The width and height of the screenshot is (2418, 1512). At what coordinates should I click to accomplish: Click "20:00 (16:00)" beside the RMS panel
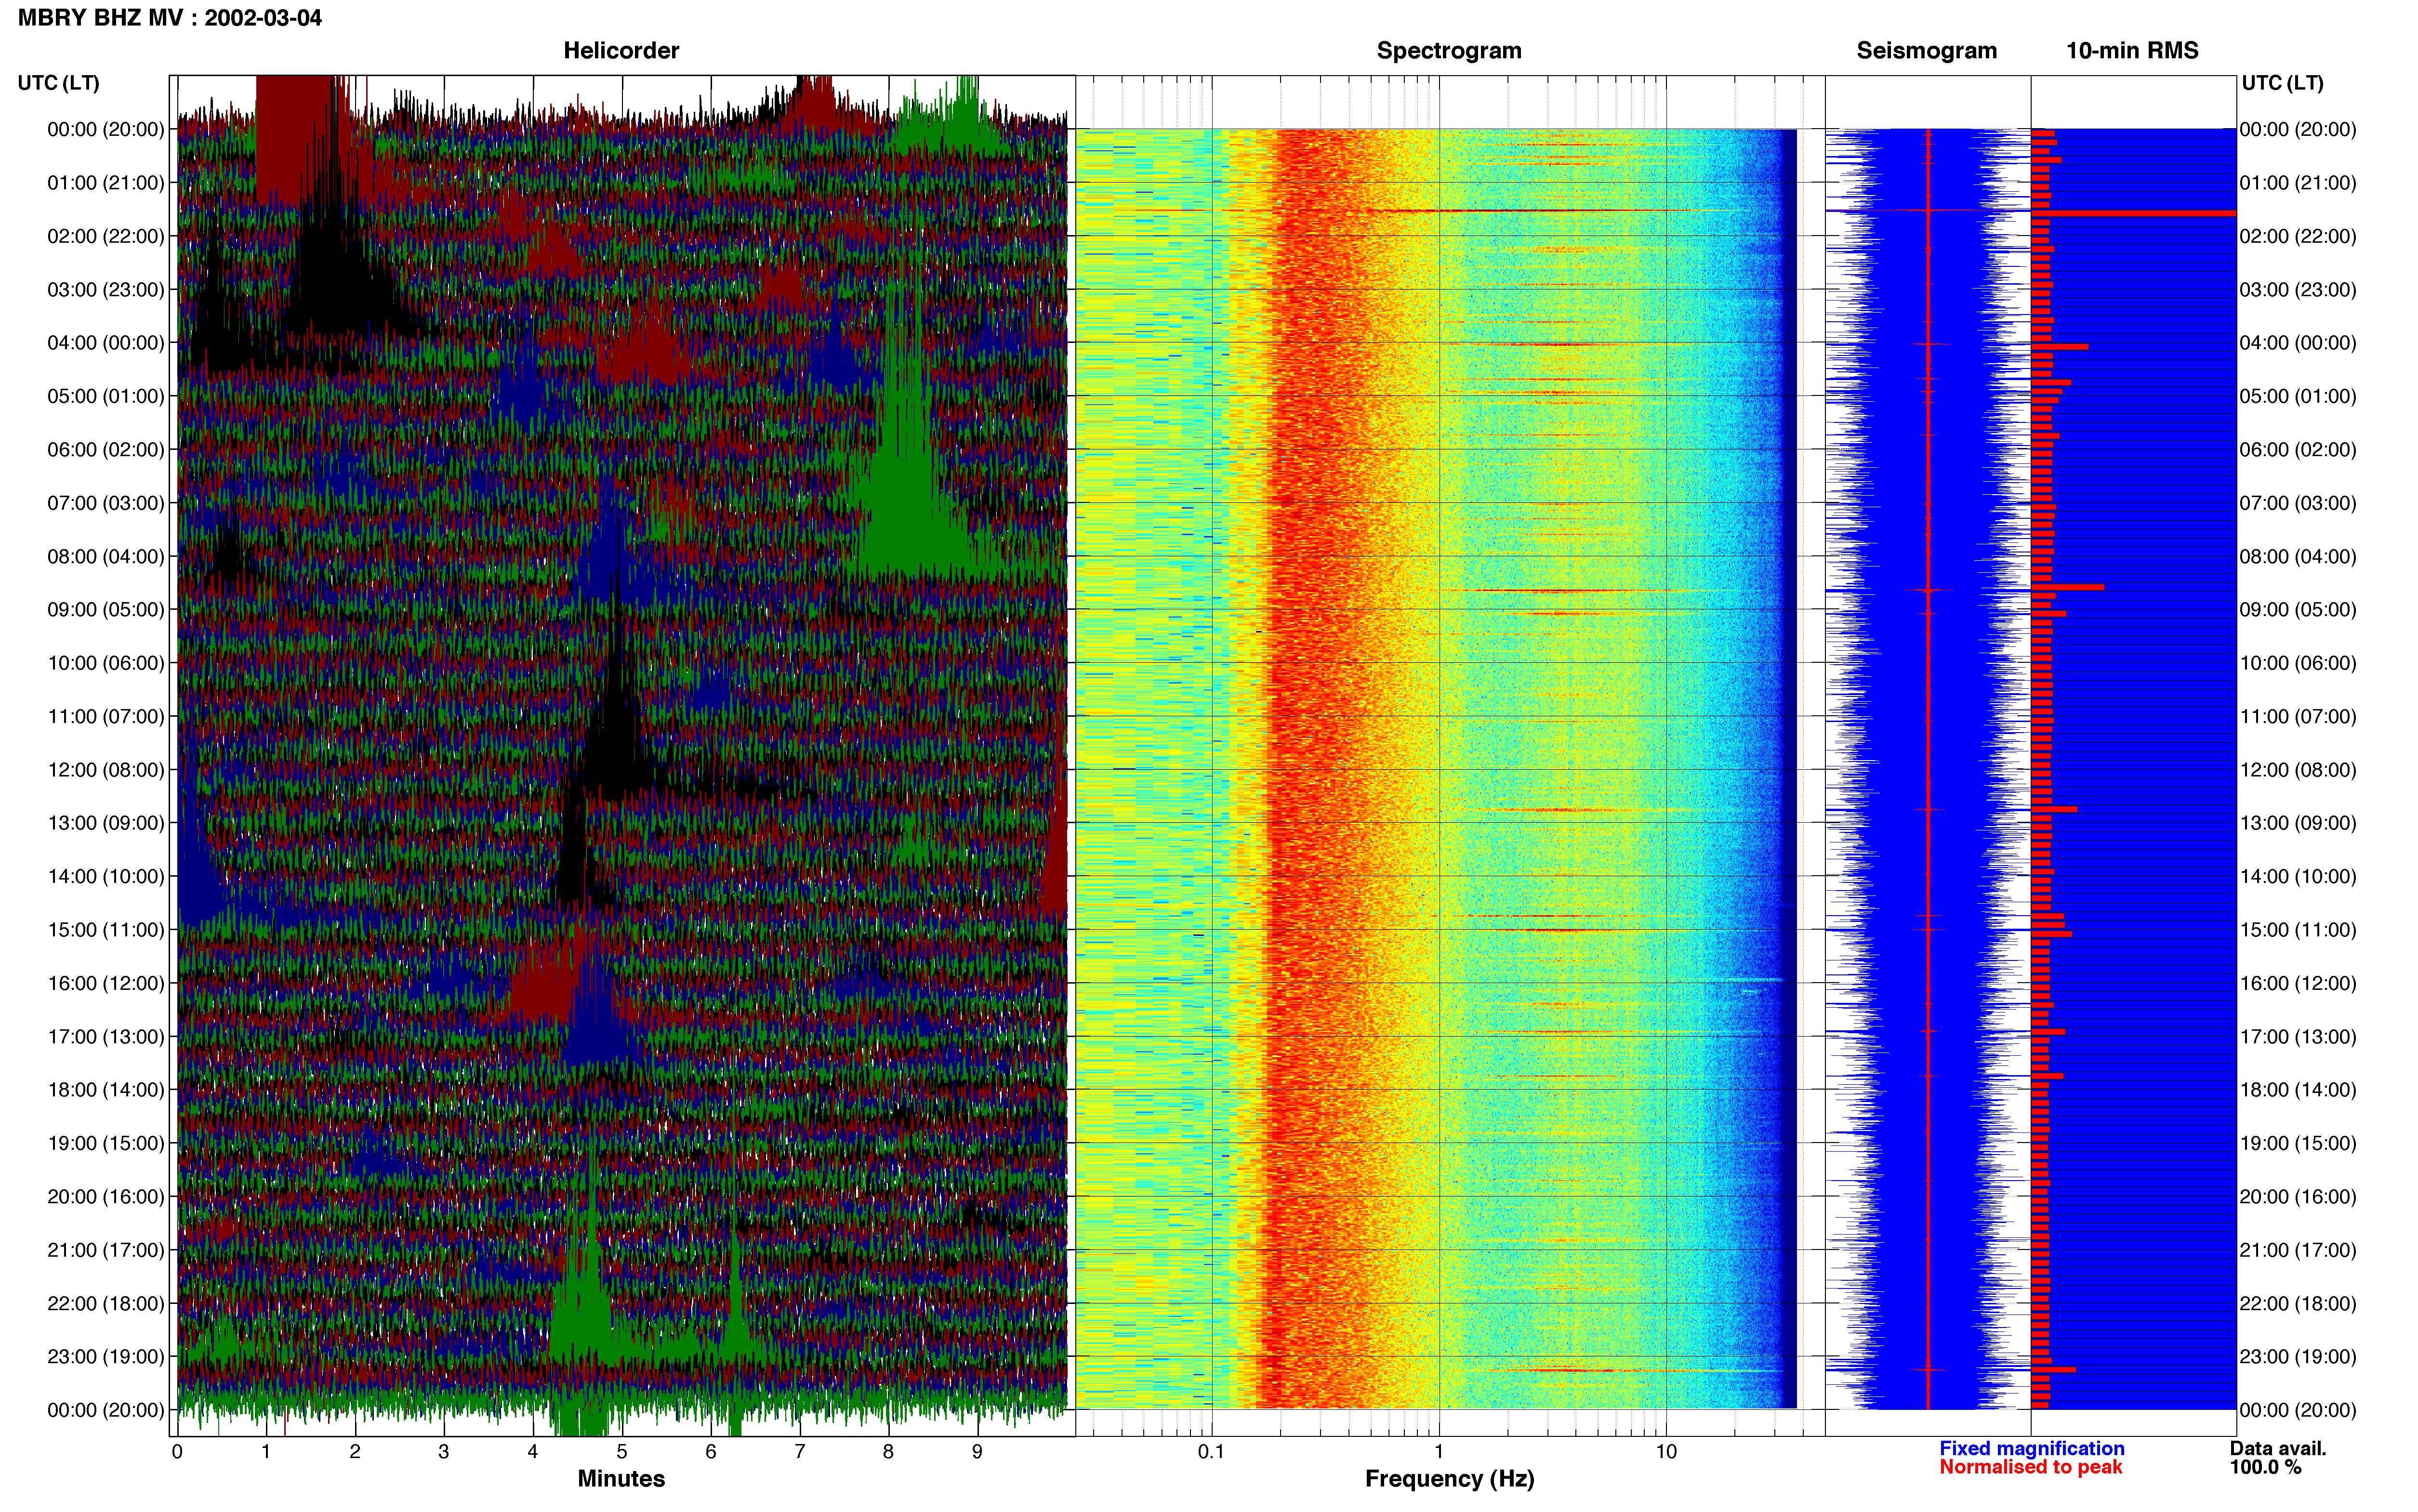(x=2298, y=1197)
